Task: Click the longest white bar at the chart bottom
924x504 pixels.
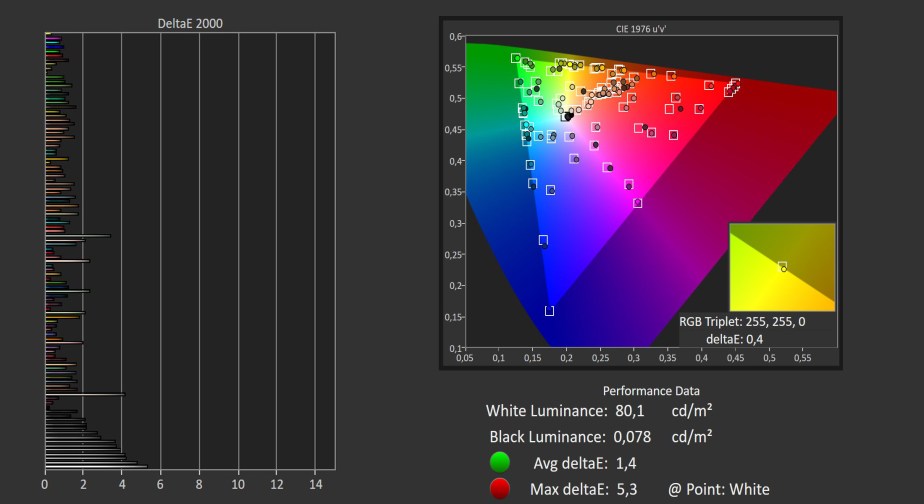Action: click(96, 466)
